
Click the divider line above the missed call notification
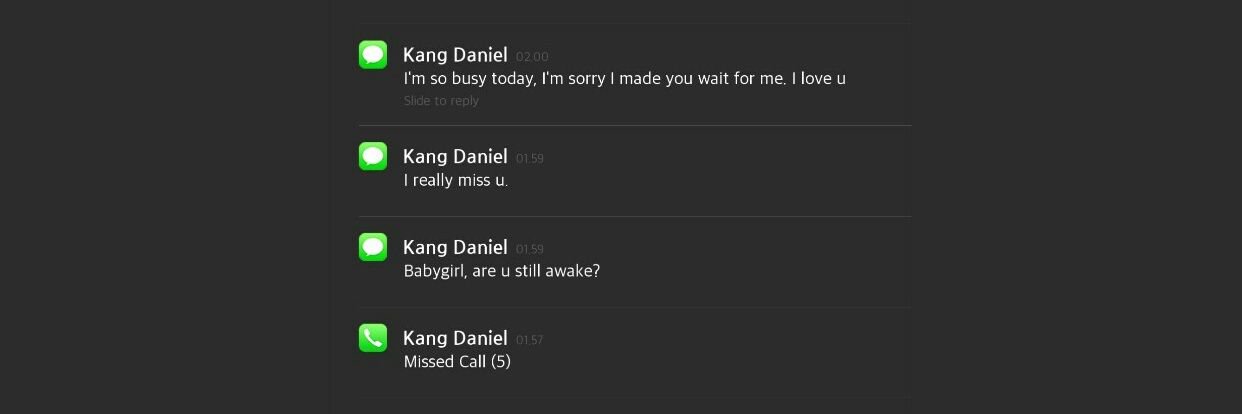635,307
